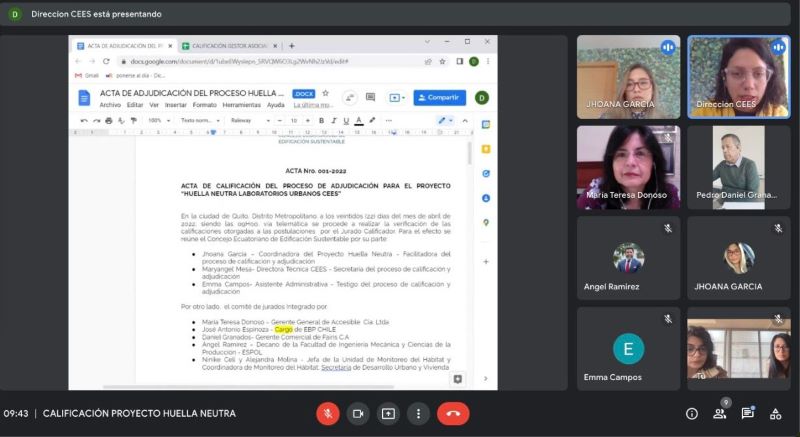Open the Activities icon in Meet
The width and height of the screenshot is (800, 437).
tap(776, 414)
